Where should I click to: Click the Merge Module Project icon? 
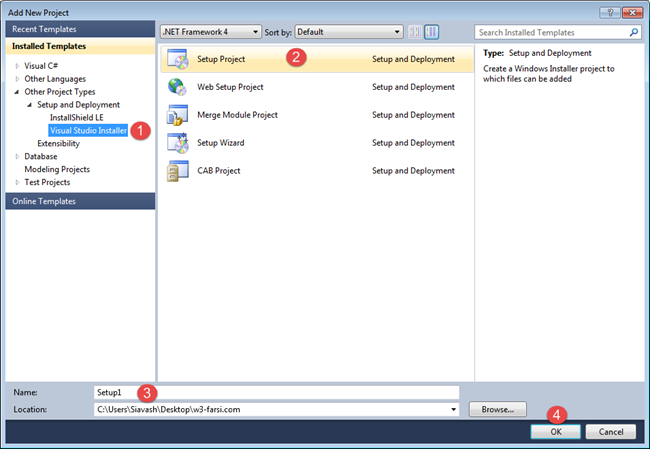(177, 115)
